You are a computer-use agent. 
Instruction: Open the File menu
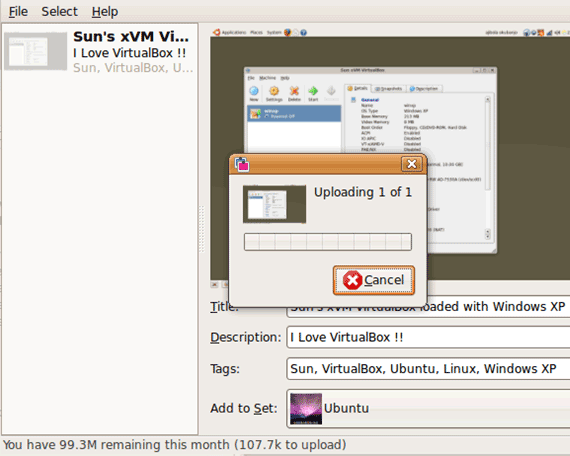tap(18, 12)
